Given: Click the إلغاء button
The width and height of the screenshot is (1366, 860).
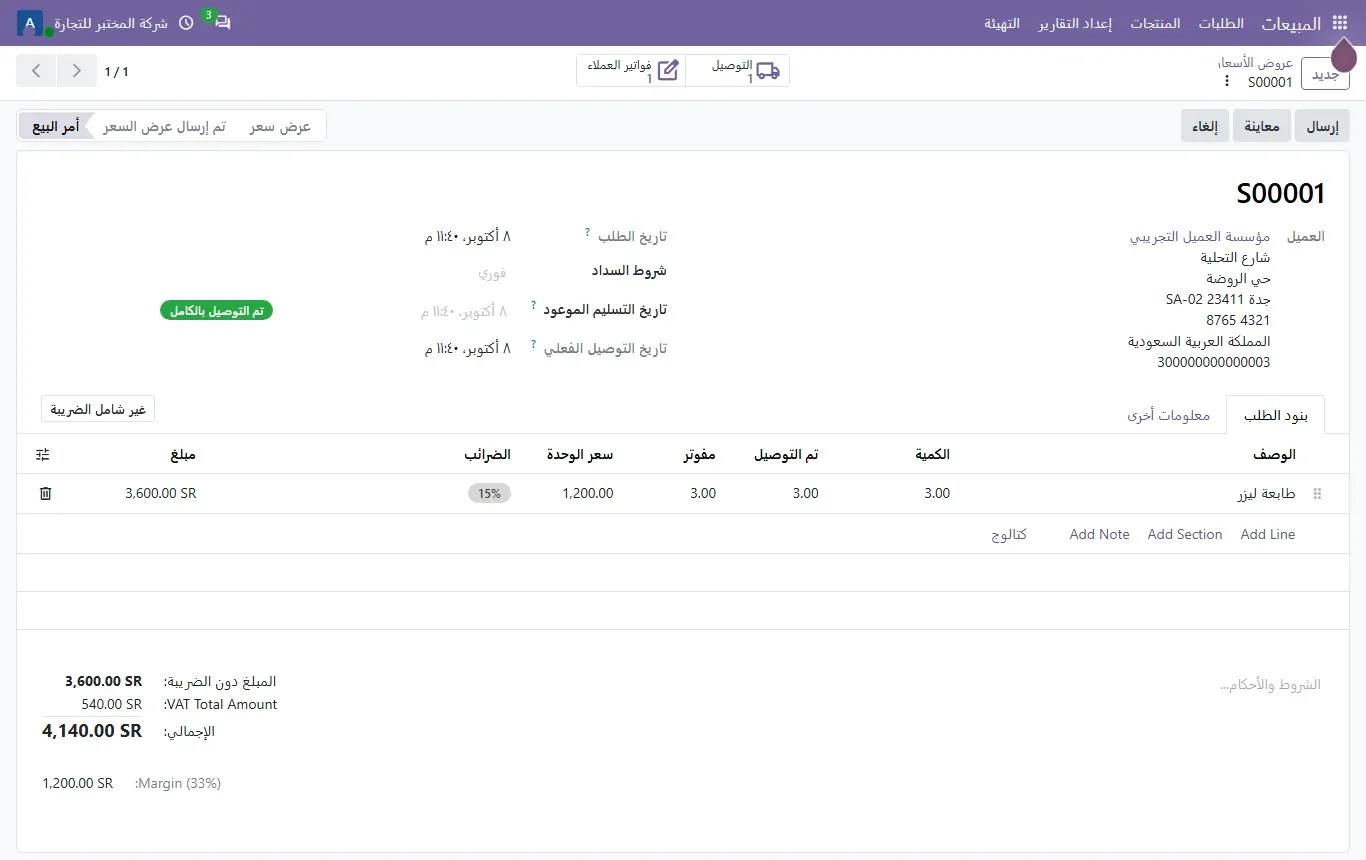Looking at the screenshot, I should tap(1205, 126).
